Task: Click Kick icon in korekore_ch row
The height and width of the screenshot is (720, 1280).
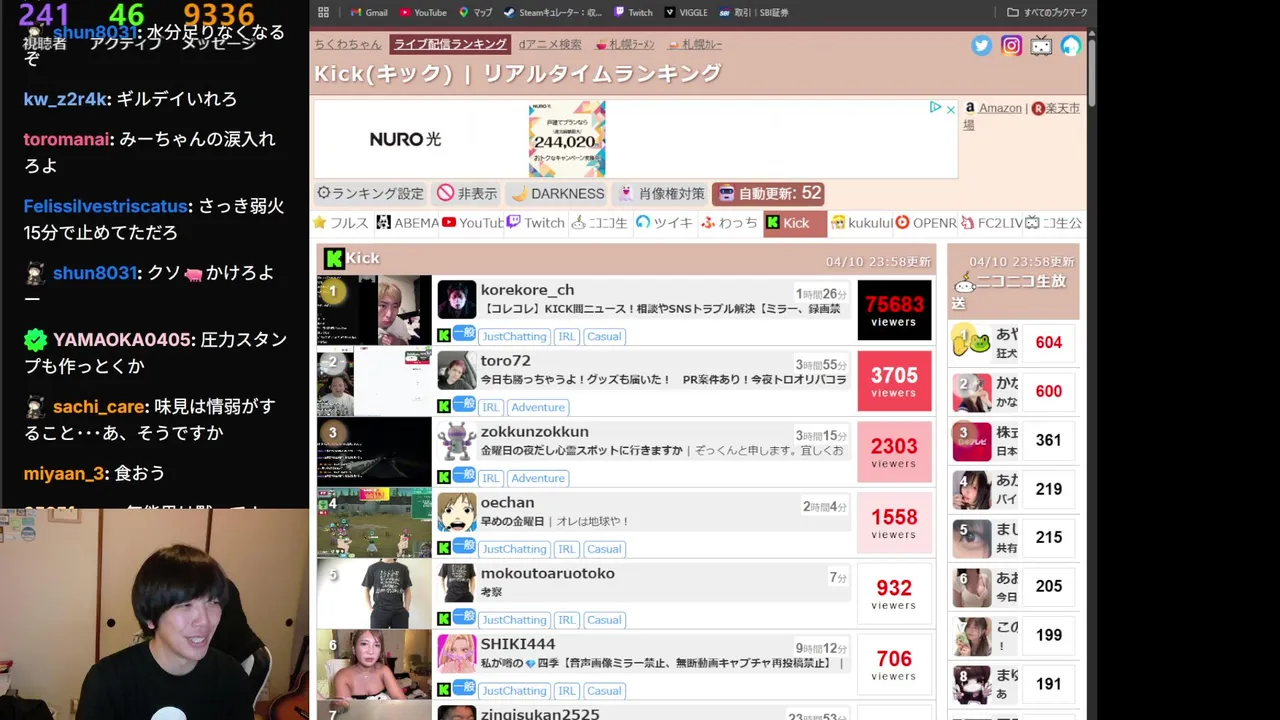Action: [444, 336]
